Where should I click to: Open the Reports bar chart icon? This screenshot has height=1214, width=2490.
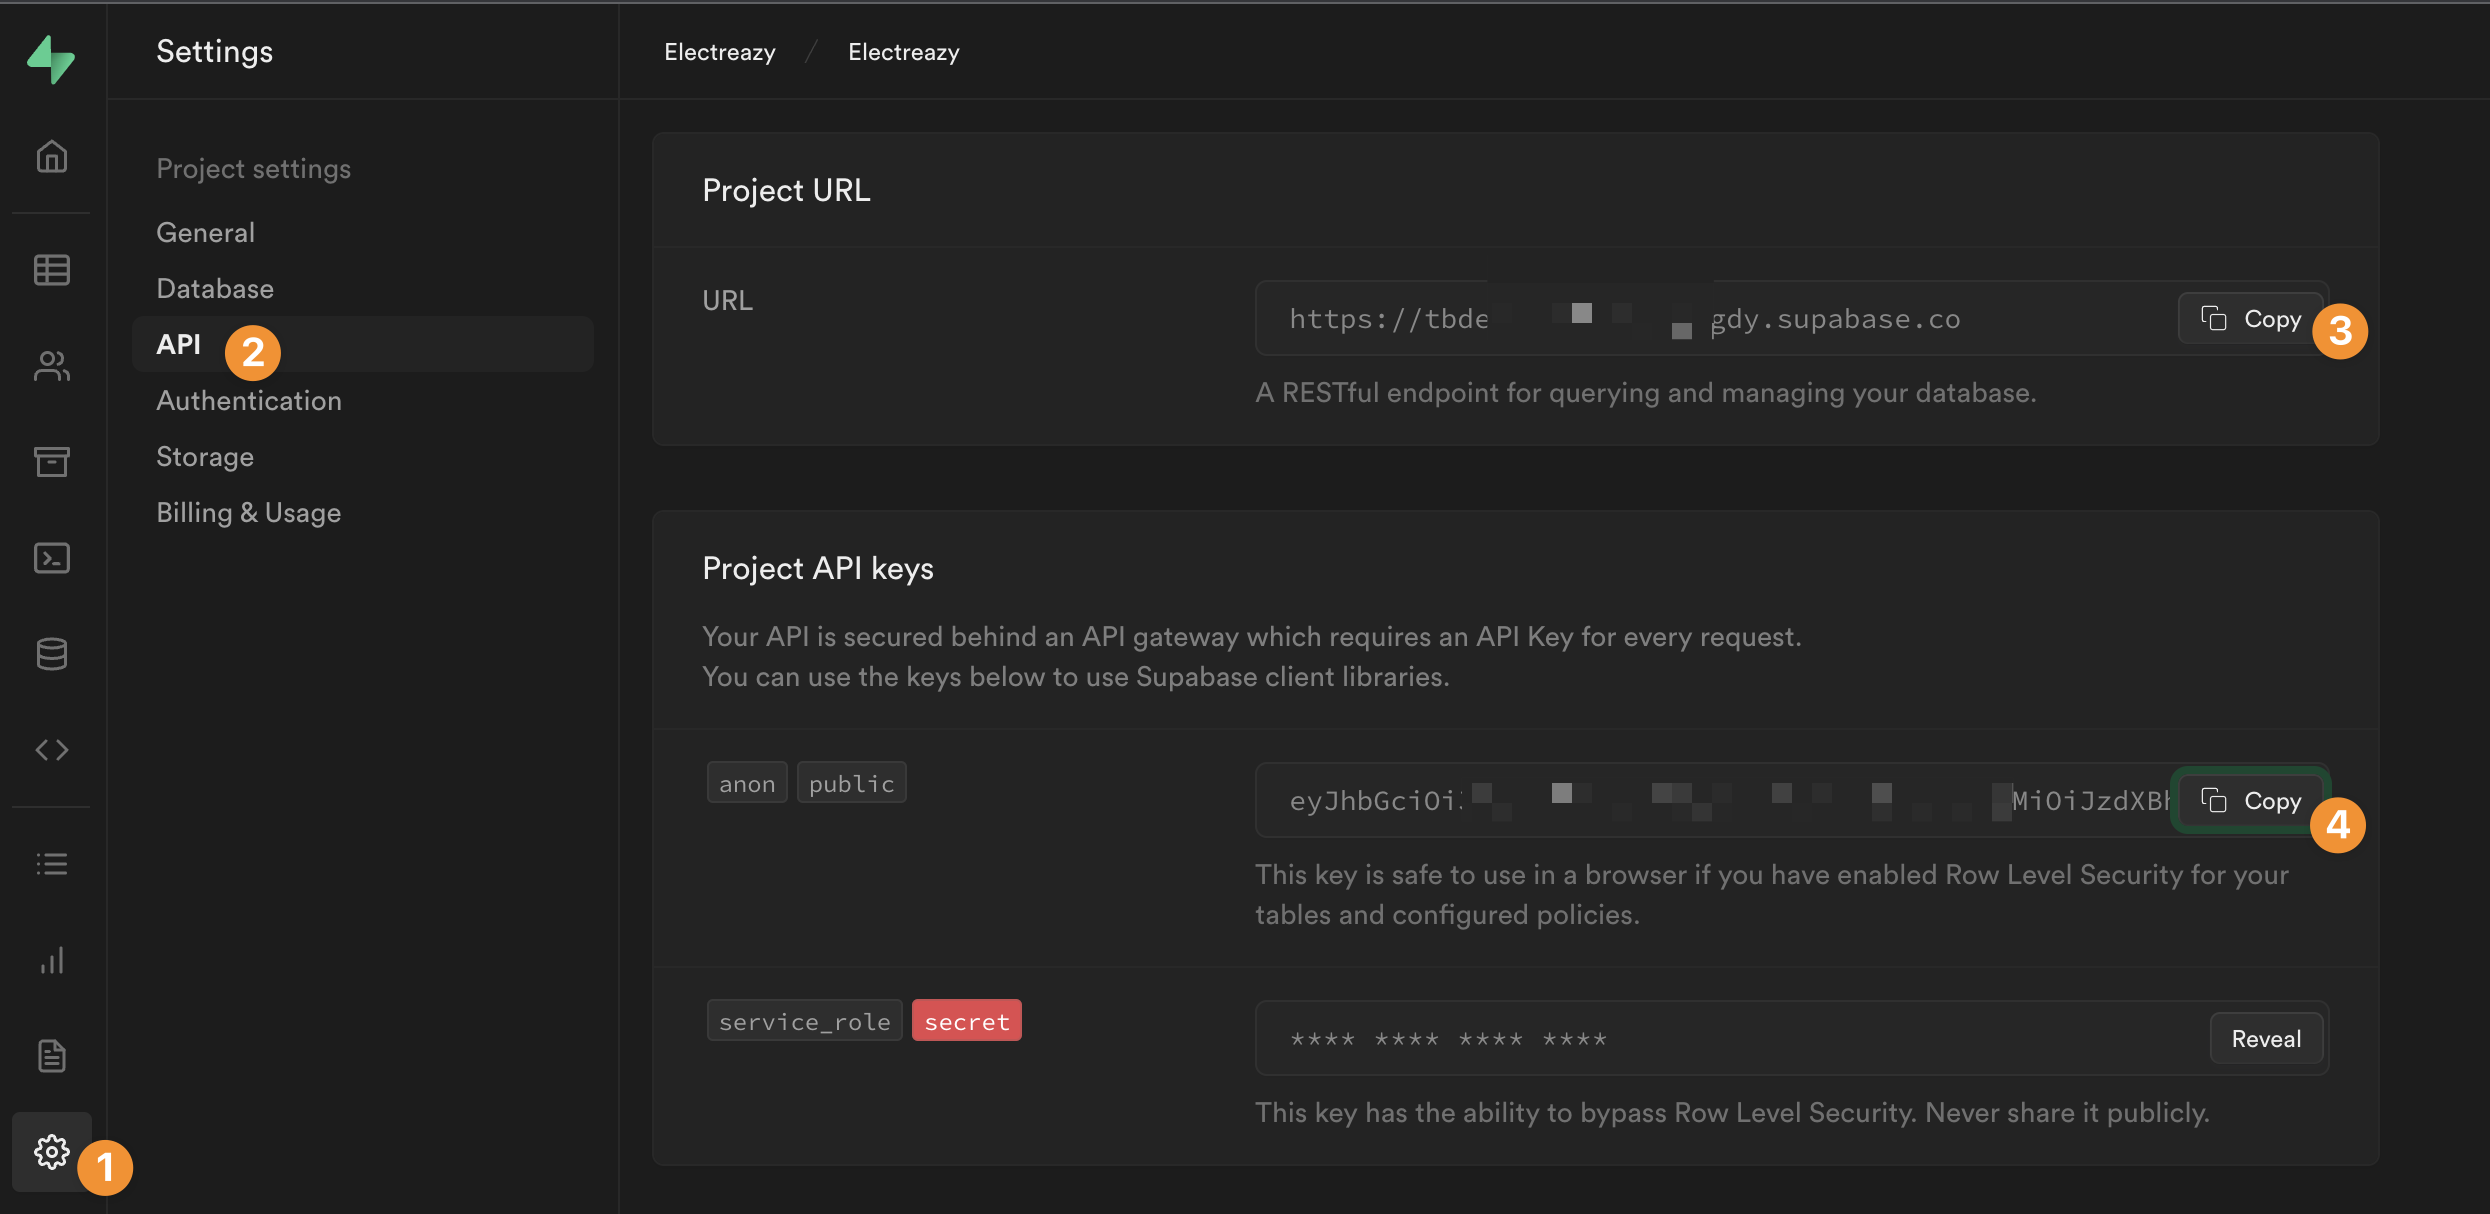[x=52, y=960]
